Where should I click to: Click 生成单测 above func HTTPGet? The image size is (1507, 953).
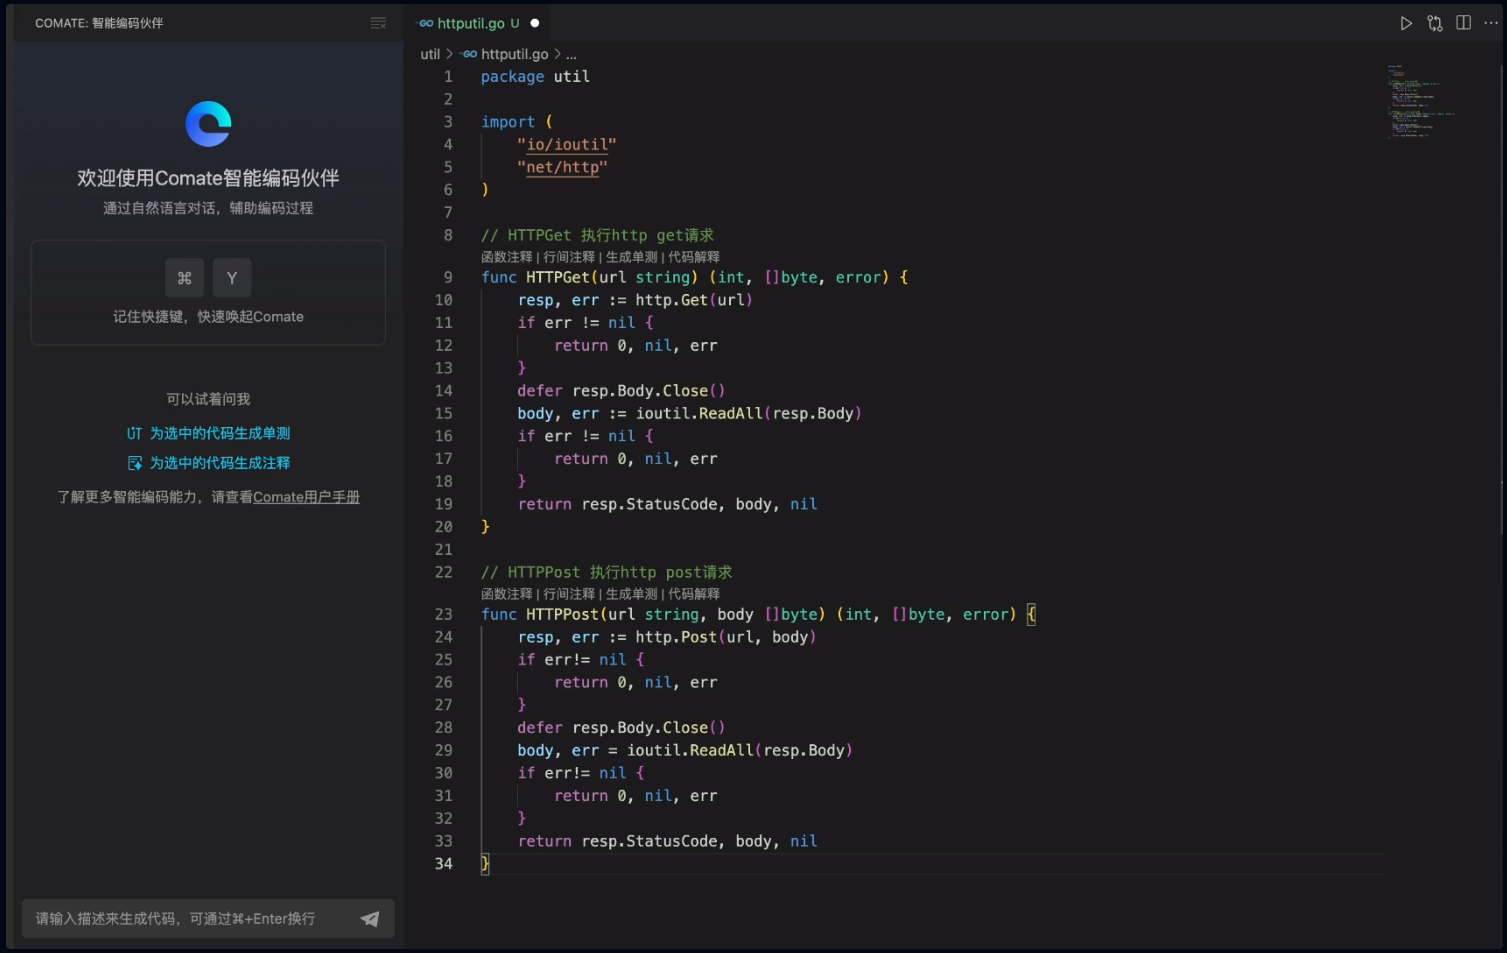pos(632,257)
